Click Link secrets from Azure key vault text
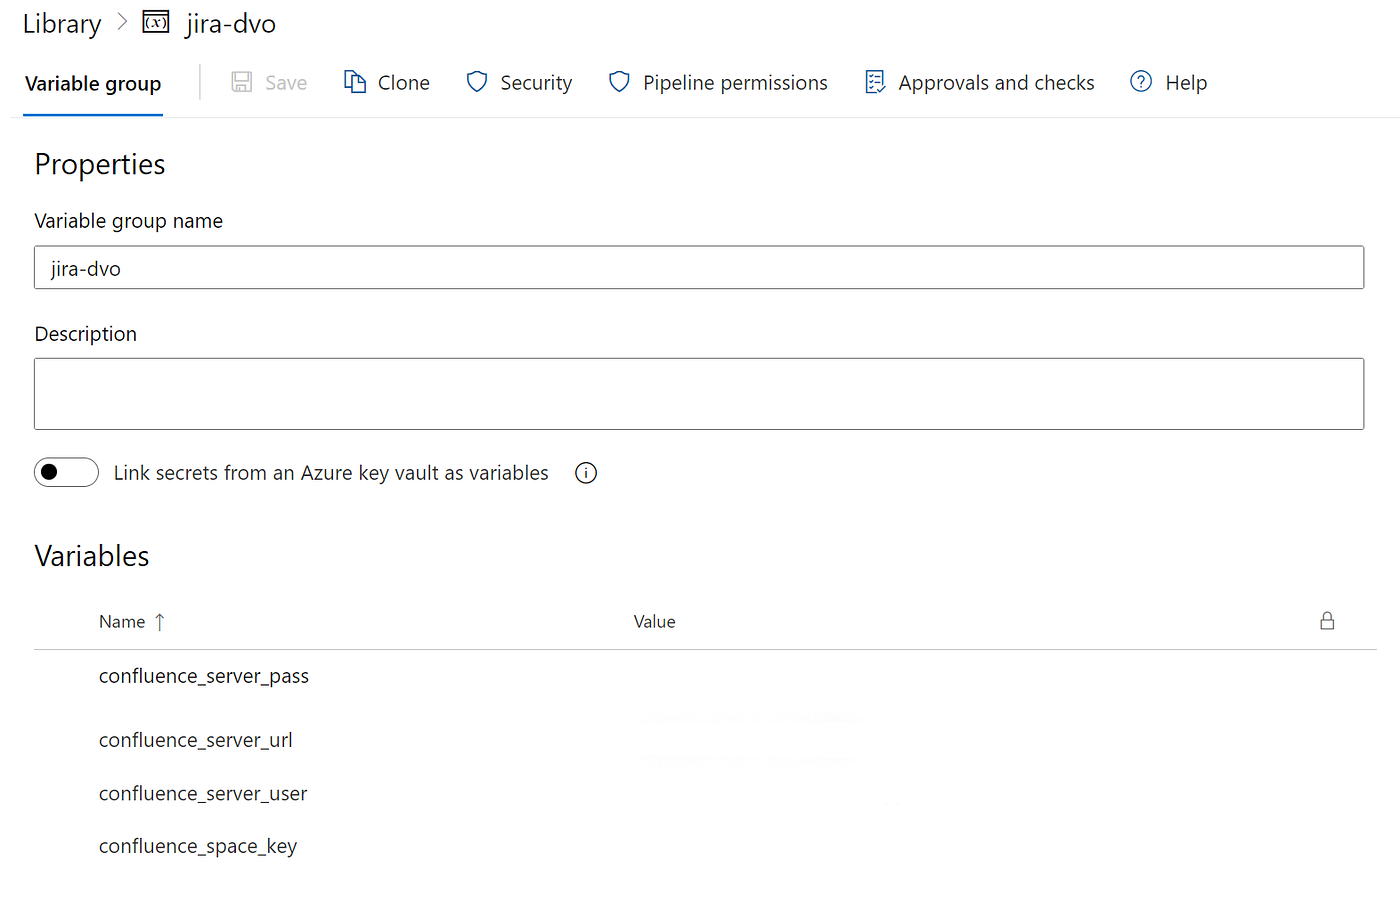The image size is (1400, 899). (331, 473)
